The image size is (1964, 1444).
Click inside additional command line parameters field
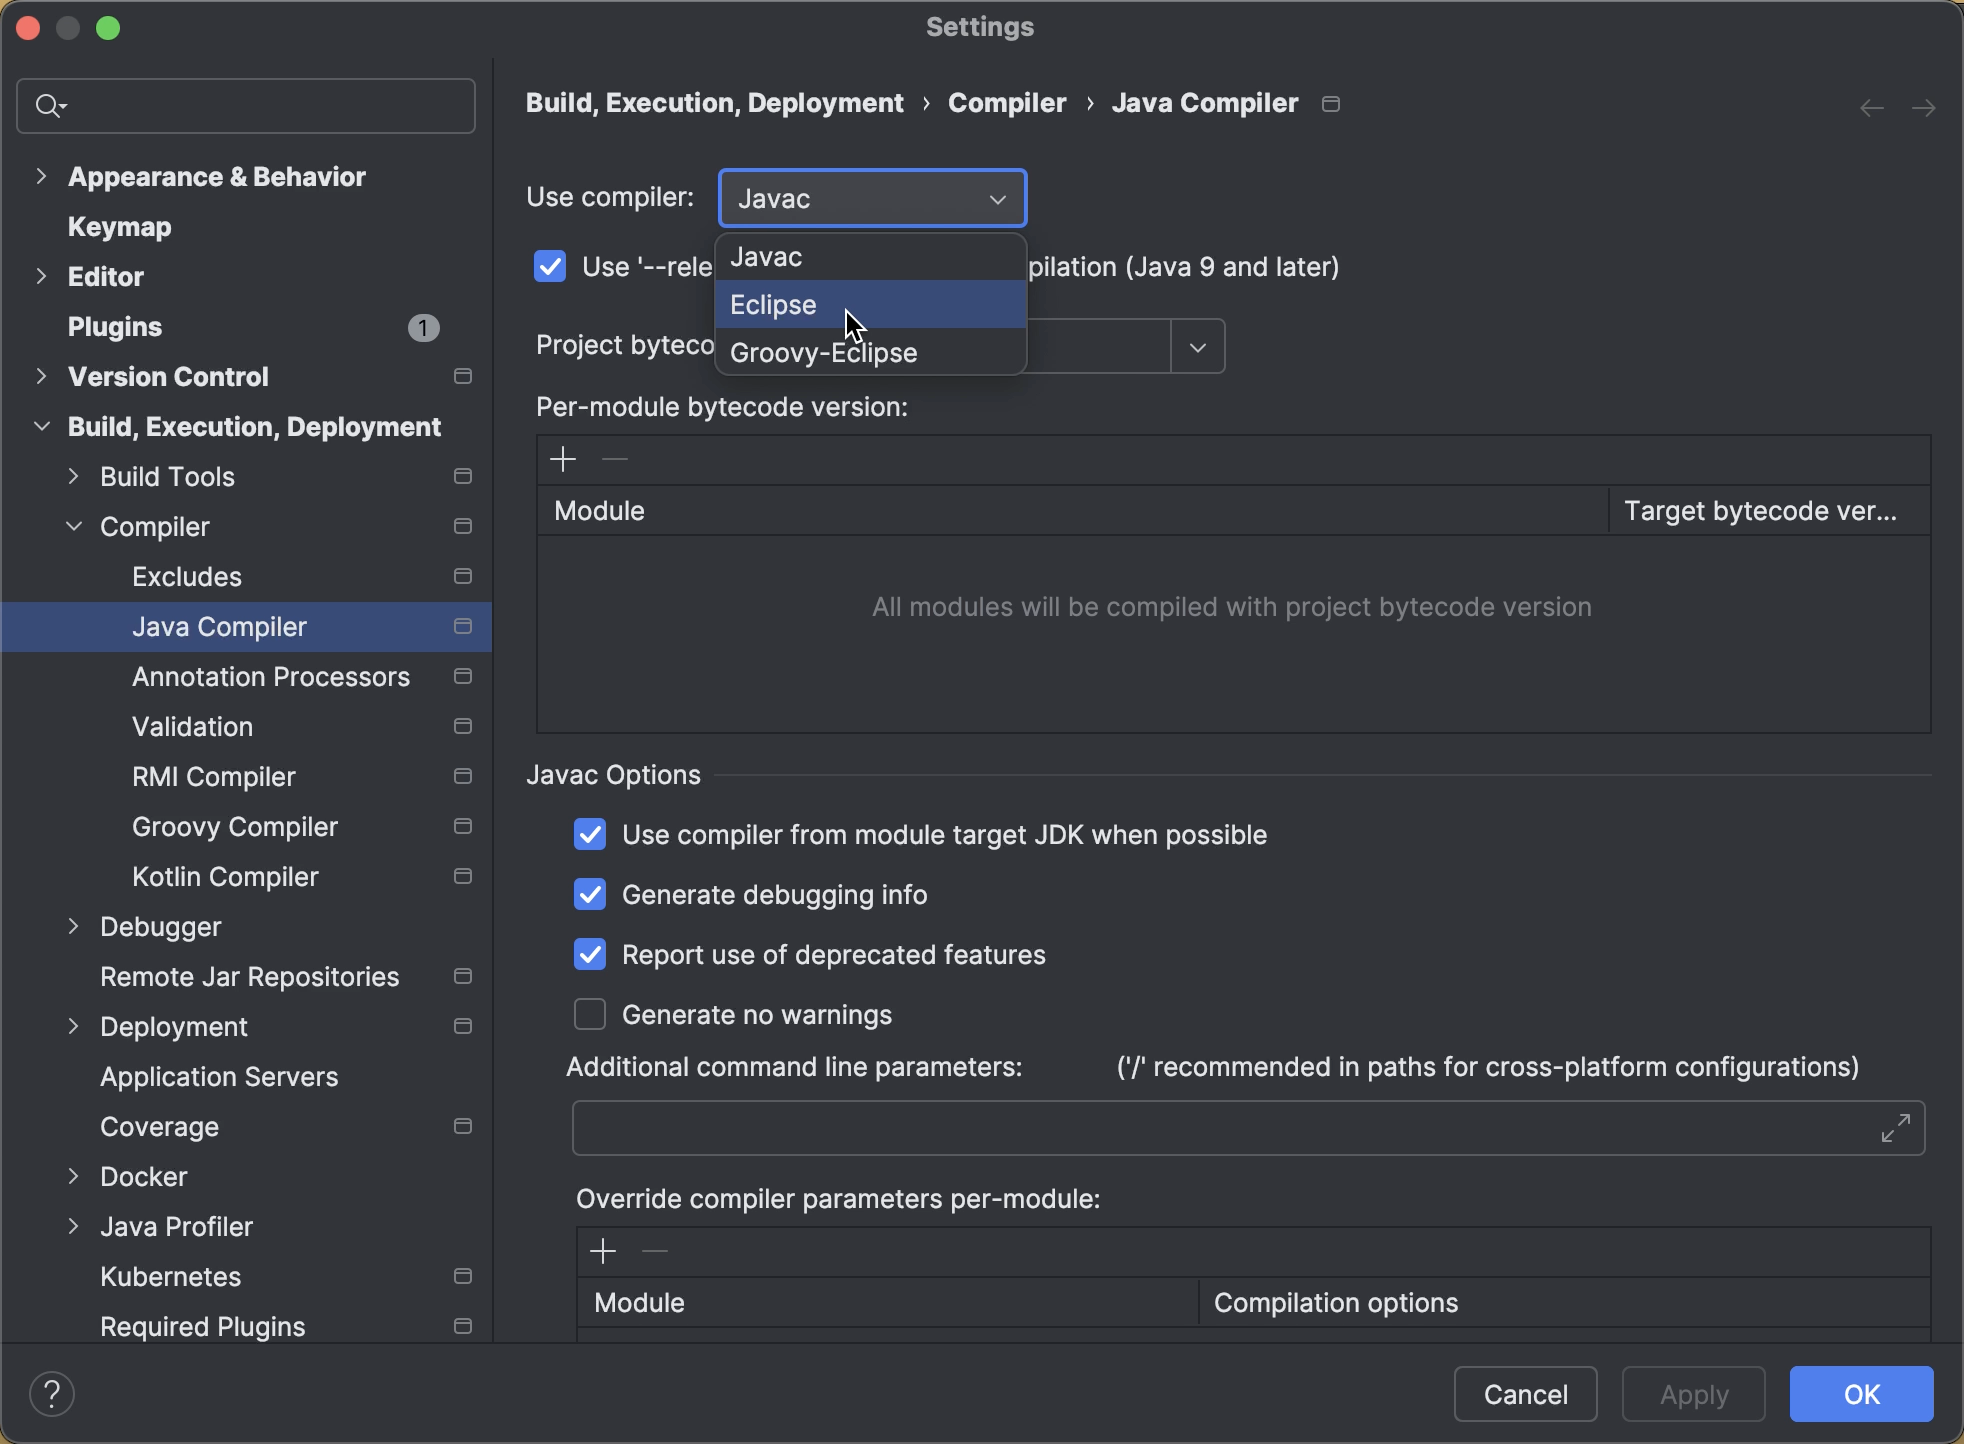[1200, 1128]
